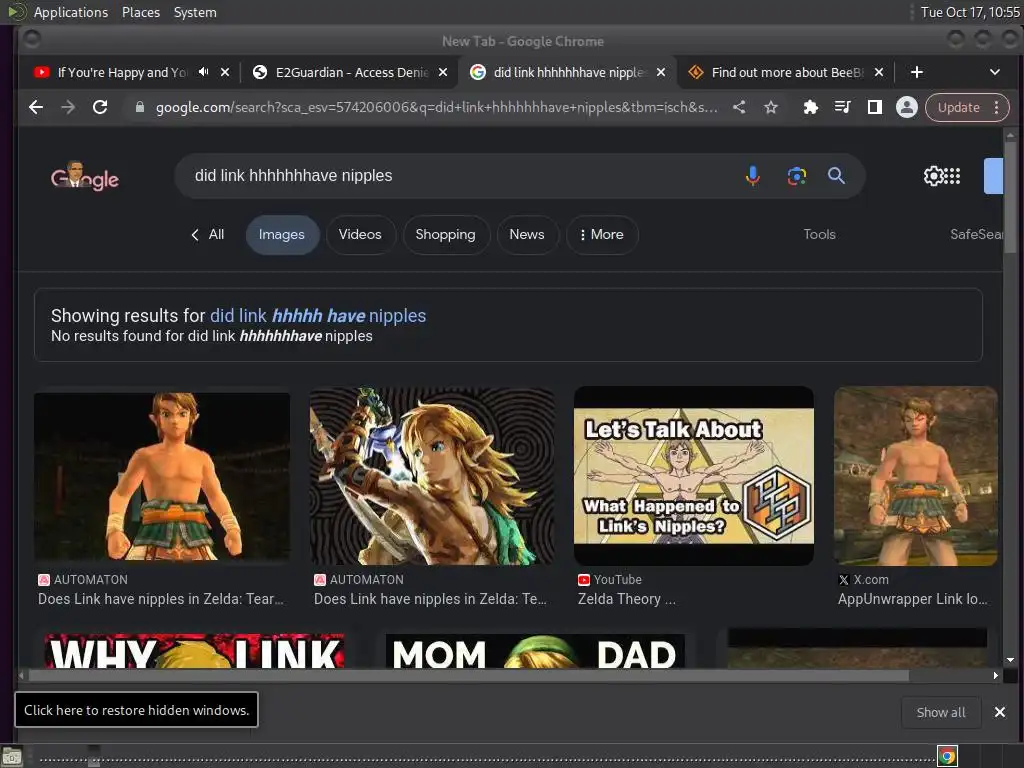
Task: Share this page via share icon
Action: click(739, 107)
